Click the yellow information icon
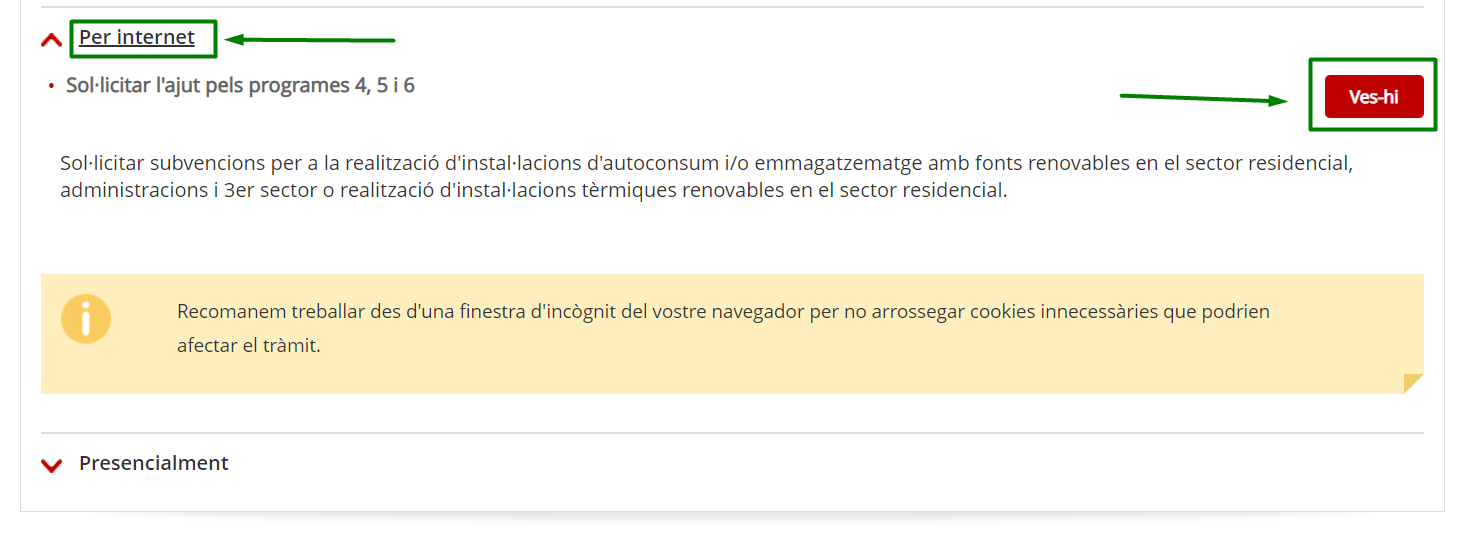The width and height of the screenshot is (1469, 534). tap(86, 320)
